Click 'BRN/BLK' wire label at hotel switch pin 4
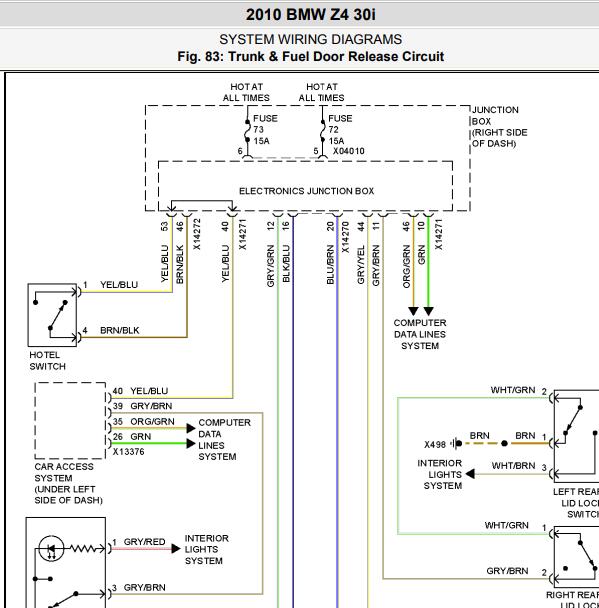599x608 pixels. coord(119,330)
